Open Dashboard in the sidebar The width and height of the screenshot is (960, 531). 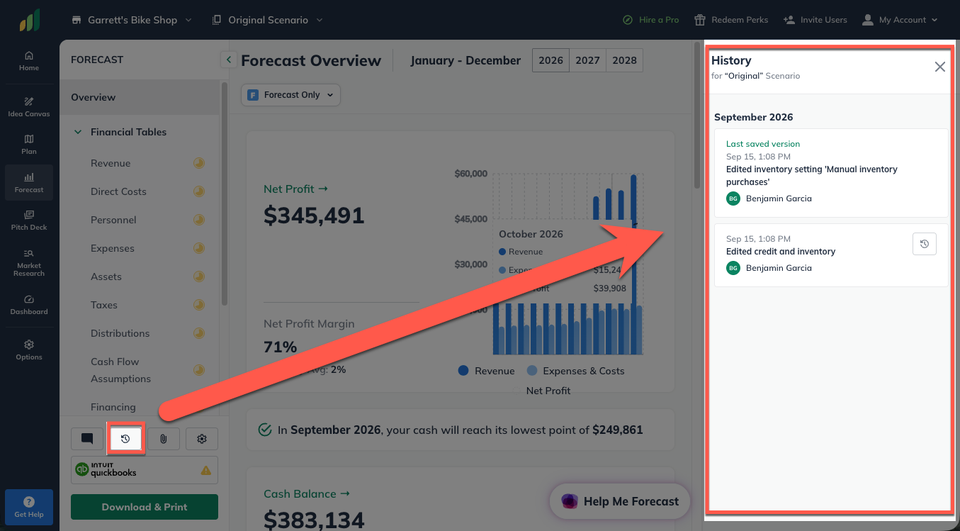point(29,305)
